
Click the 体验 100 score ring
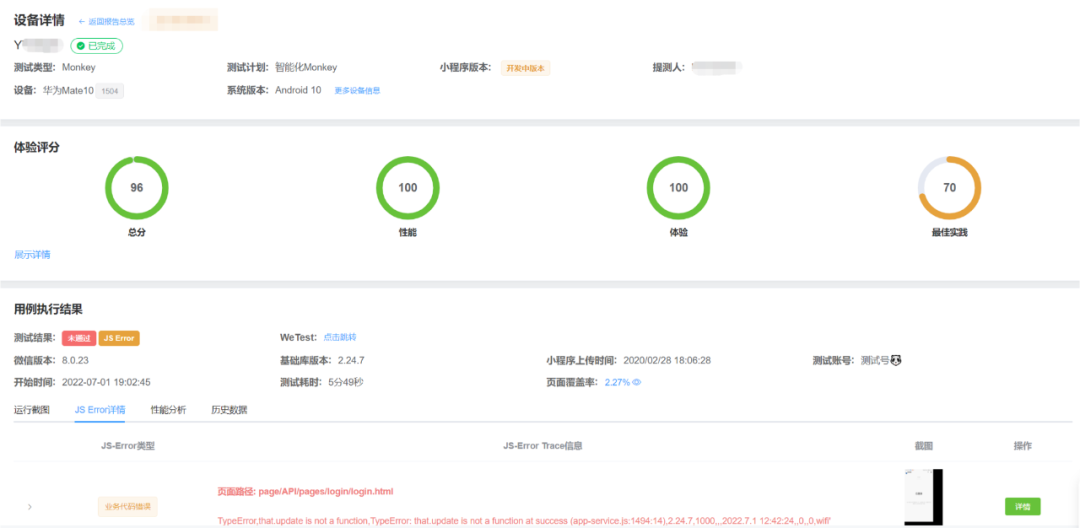(x=678, y=188)
